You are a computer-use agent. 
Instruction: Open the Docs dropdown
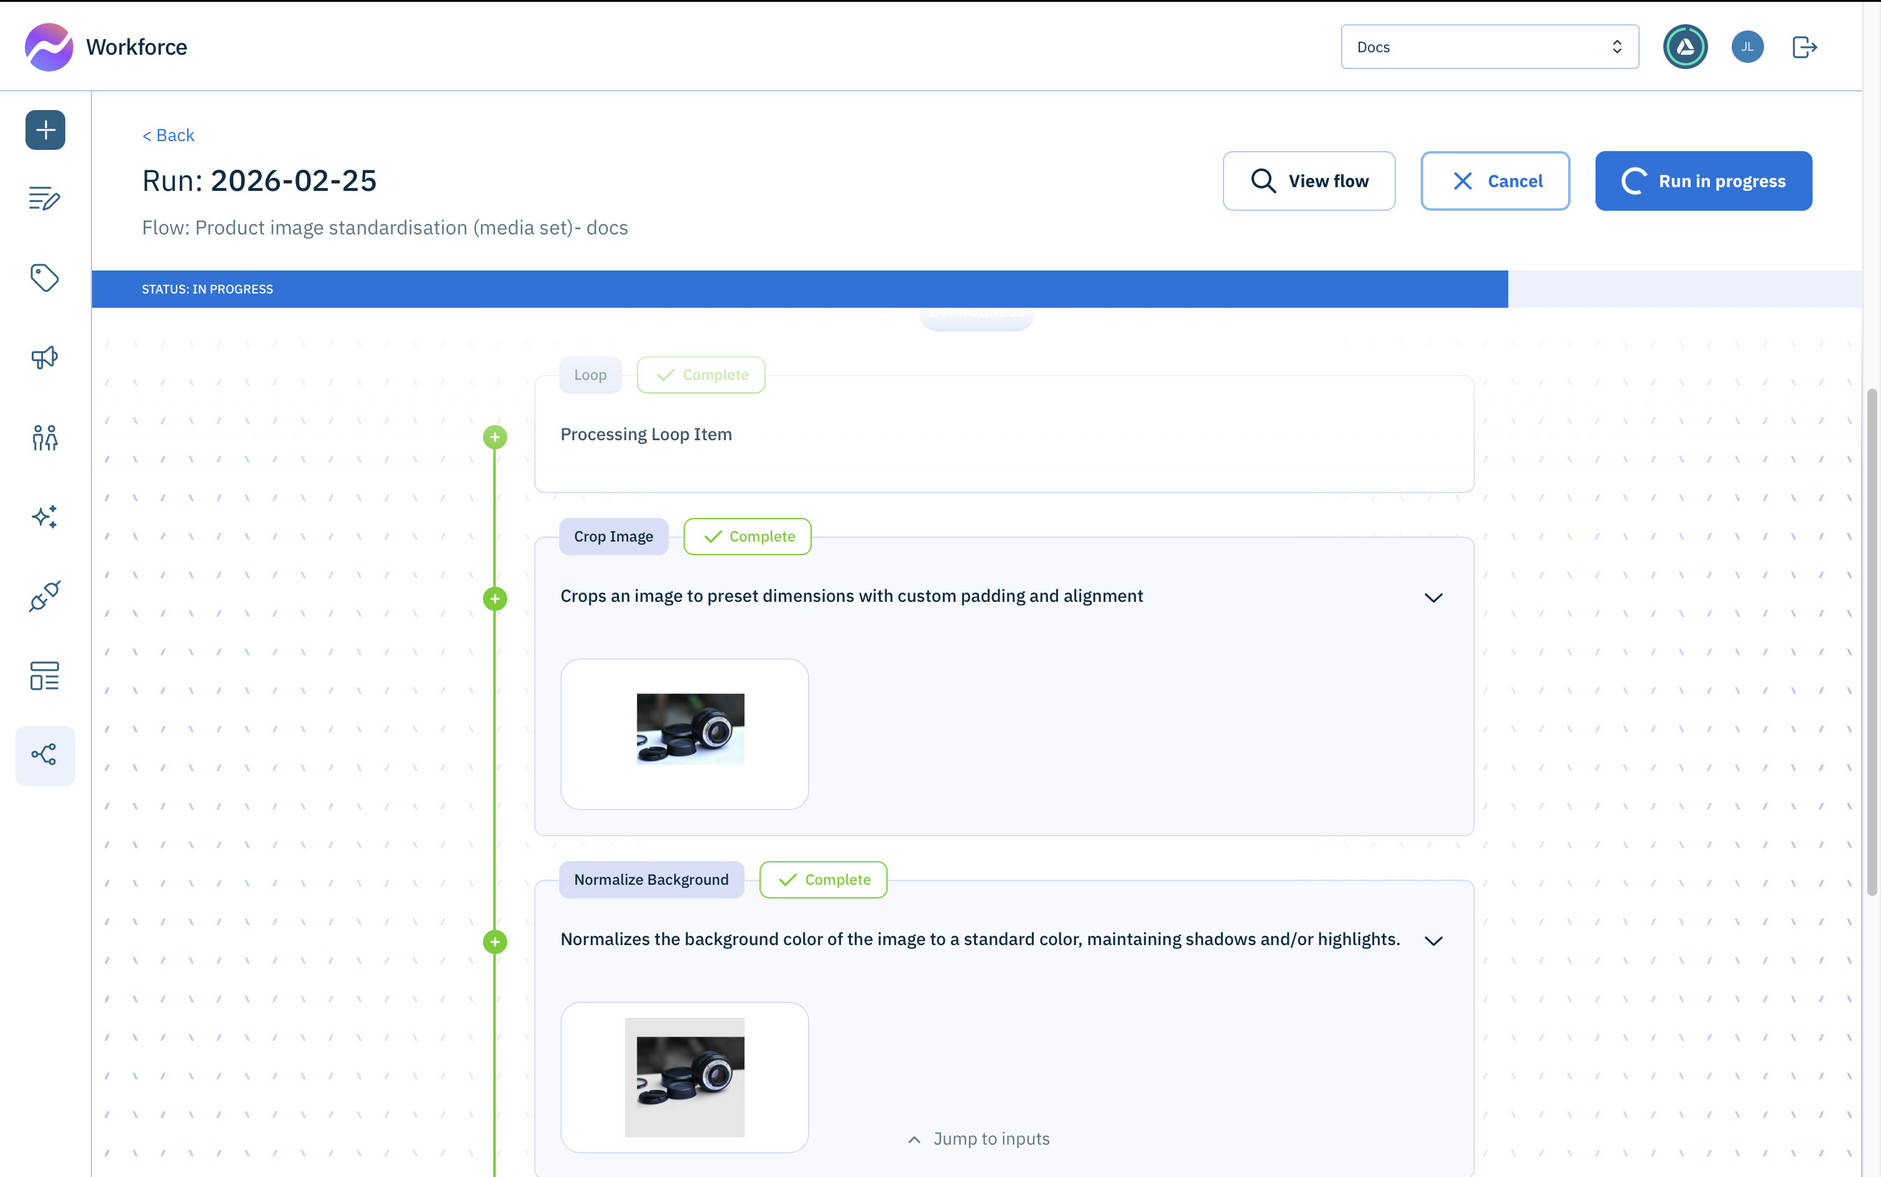[1489, 46]
